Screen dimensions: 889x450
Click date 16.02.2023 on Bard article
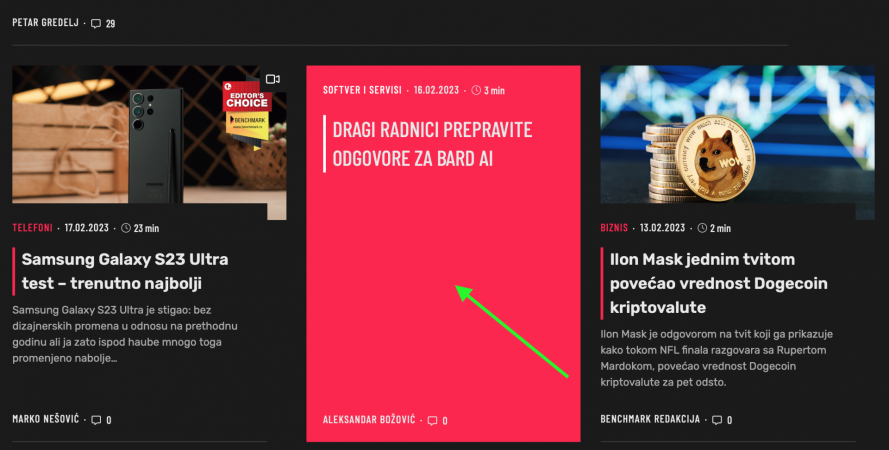click(436, 90)
